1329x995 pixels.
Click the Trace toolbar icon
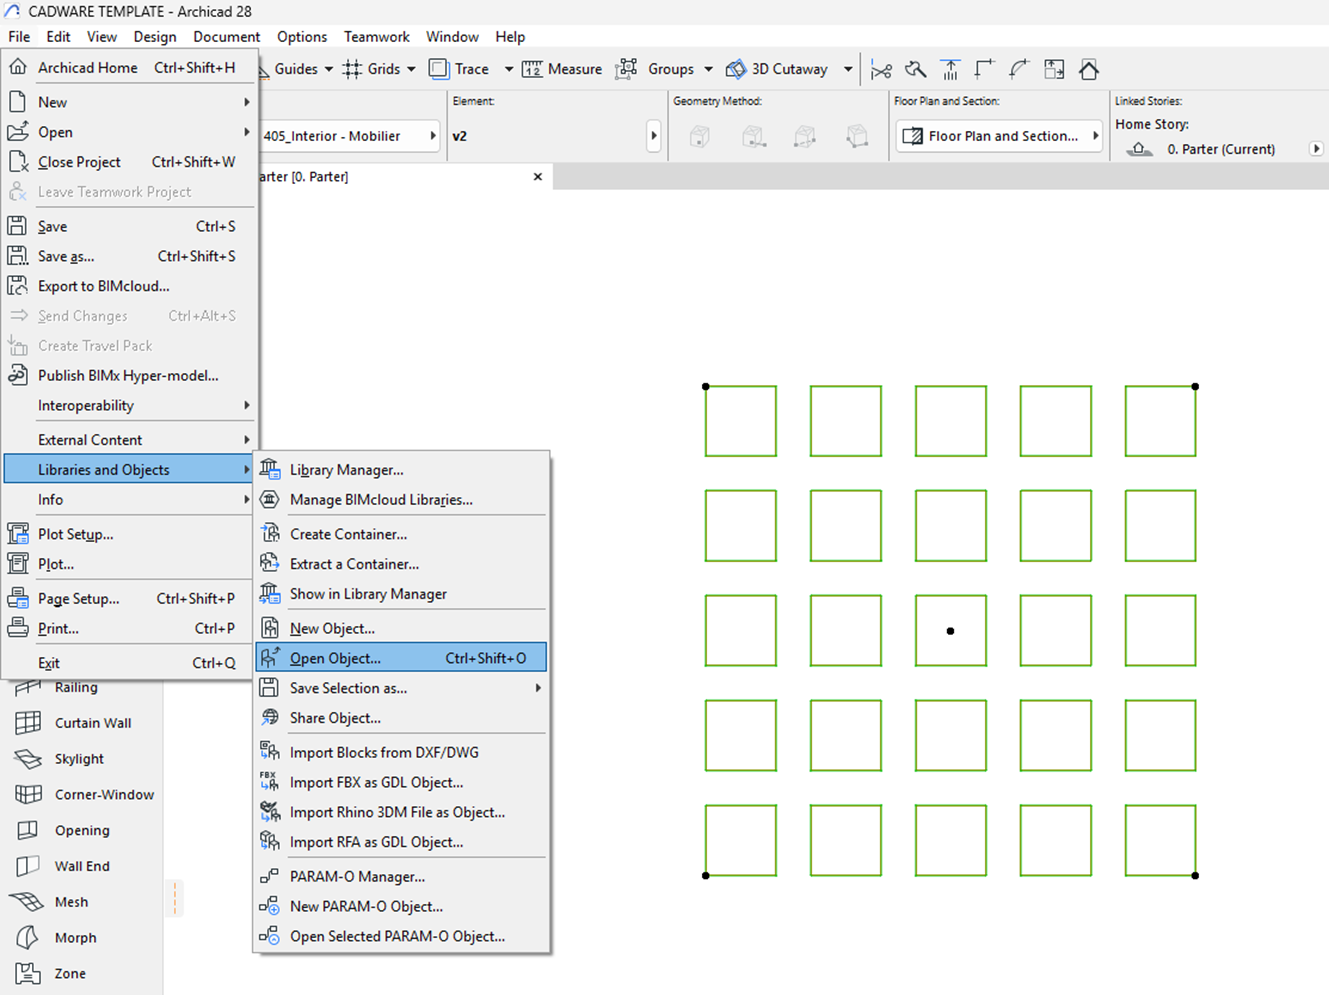pyautogui.click(x=439, y=69)
